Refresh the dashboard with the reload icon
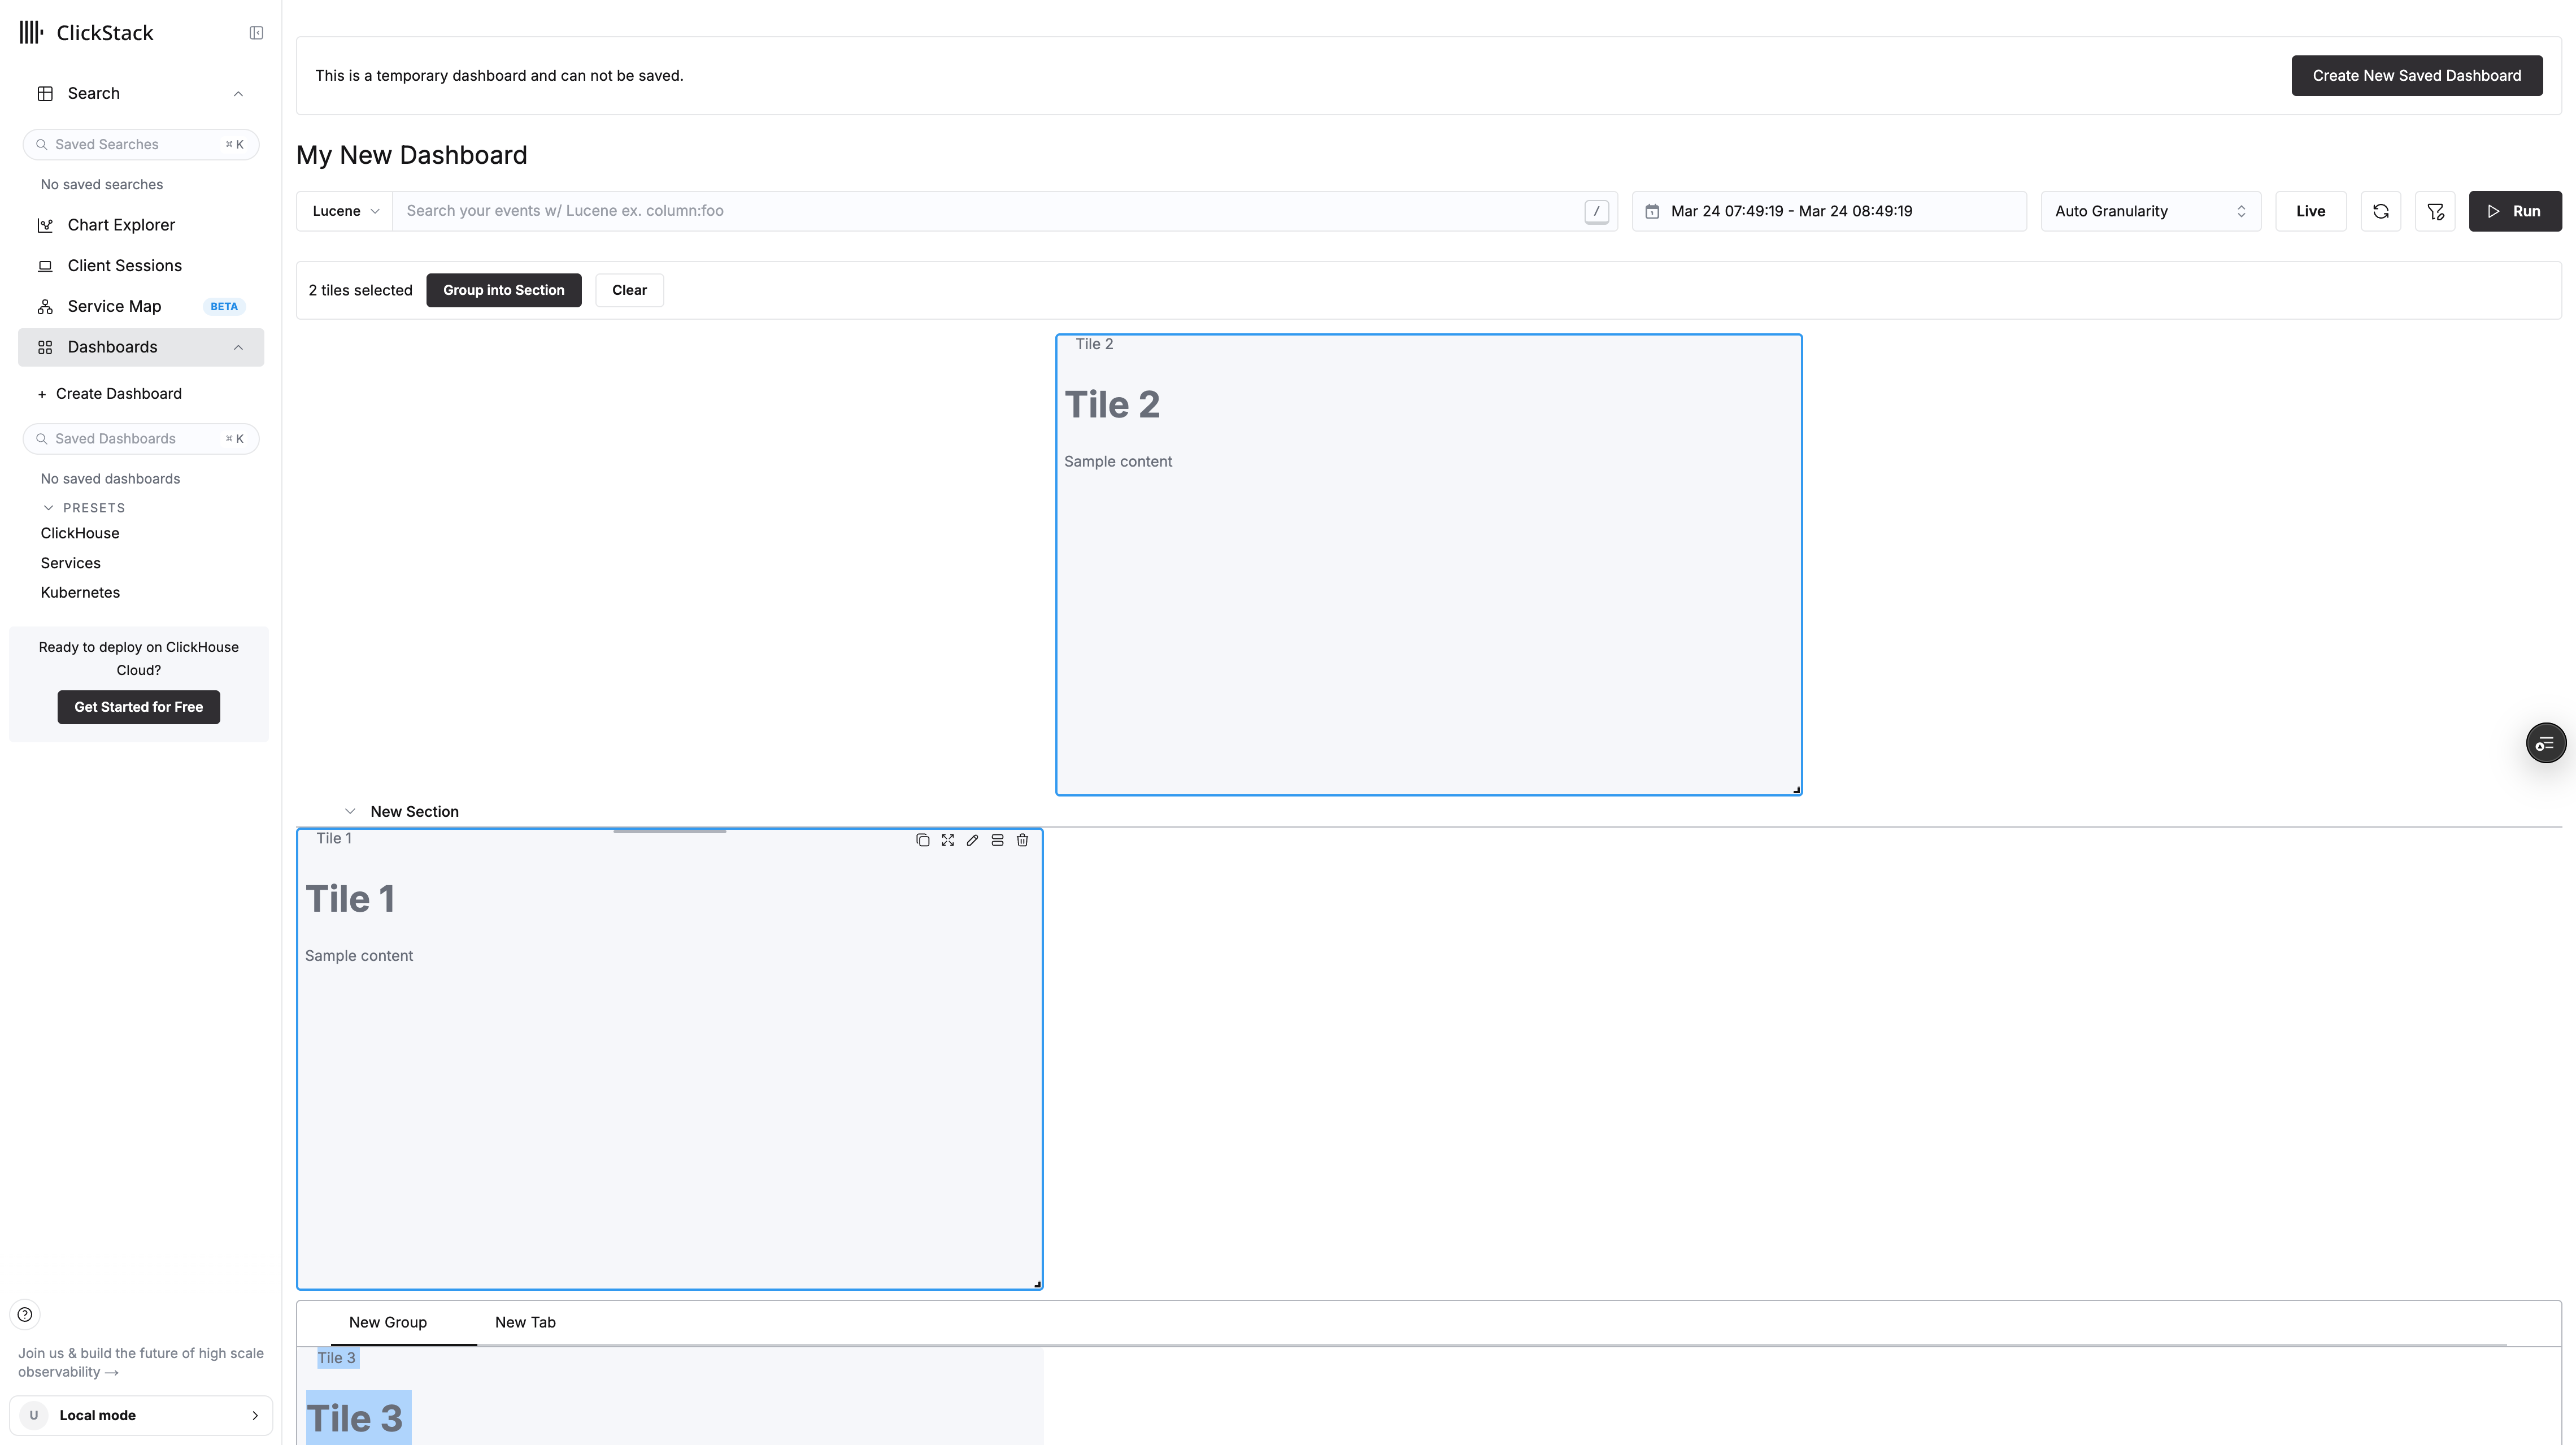 pos(2380,211)
